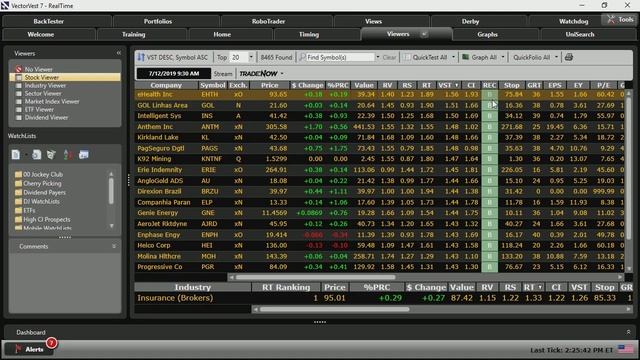Click the Alerts flag icon
640x360 pixels.
point(18,349)
